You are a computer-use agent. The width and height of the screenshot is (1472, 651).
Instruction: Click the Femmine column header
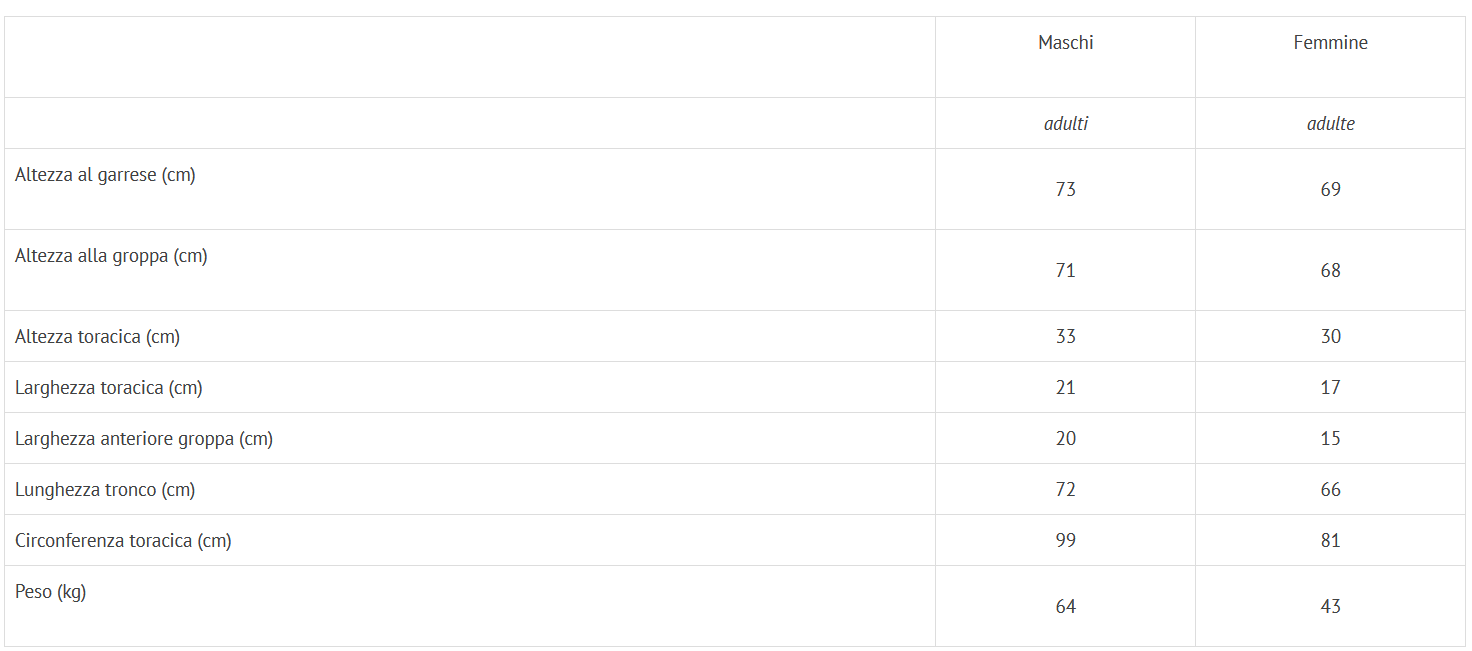1330,43
